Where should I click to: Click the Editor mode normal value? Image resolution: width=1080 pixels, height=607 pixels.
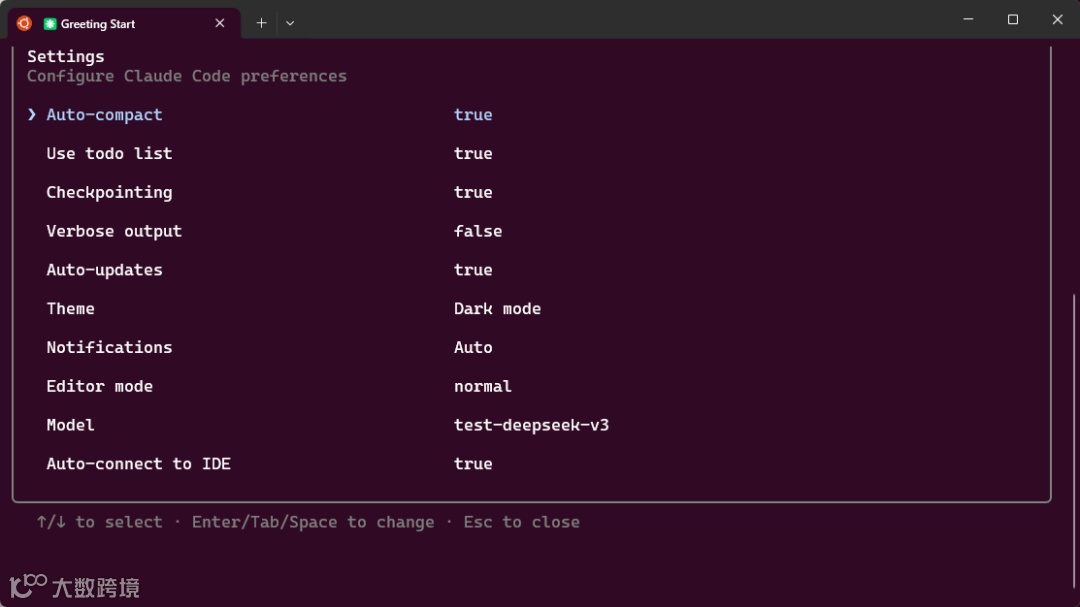click(x=482, y=387)
